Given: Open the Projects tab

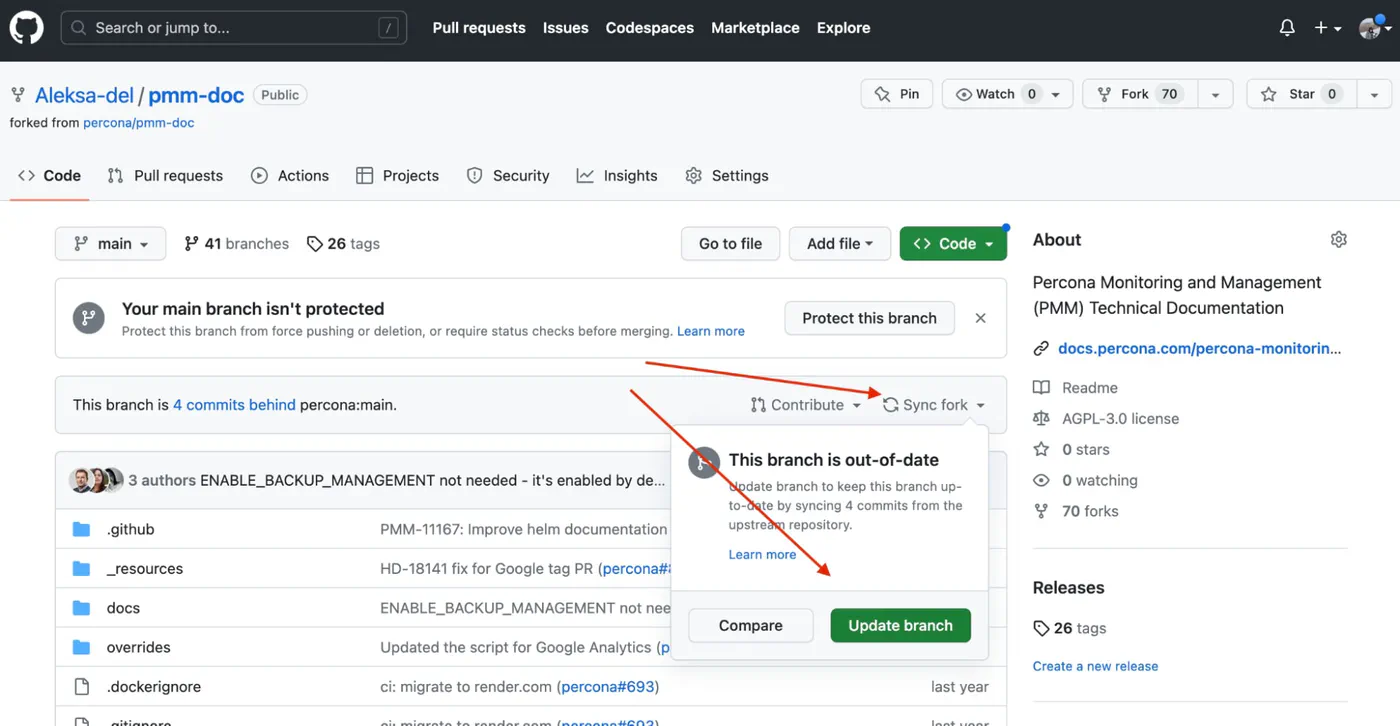Looking at the screenshot, I should click(x=398, y=176).
